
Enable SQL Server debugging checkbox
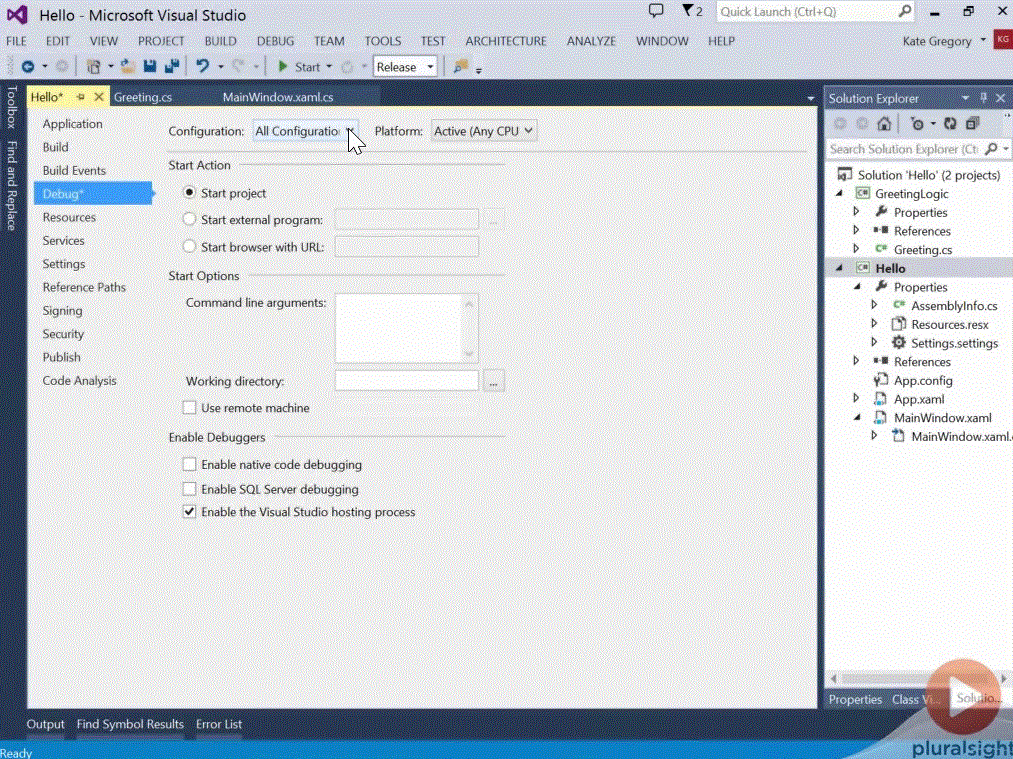189,489
